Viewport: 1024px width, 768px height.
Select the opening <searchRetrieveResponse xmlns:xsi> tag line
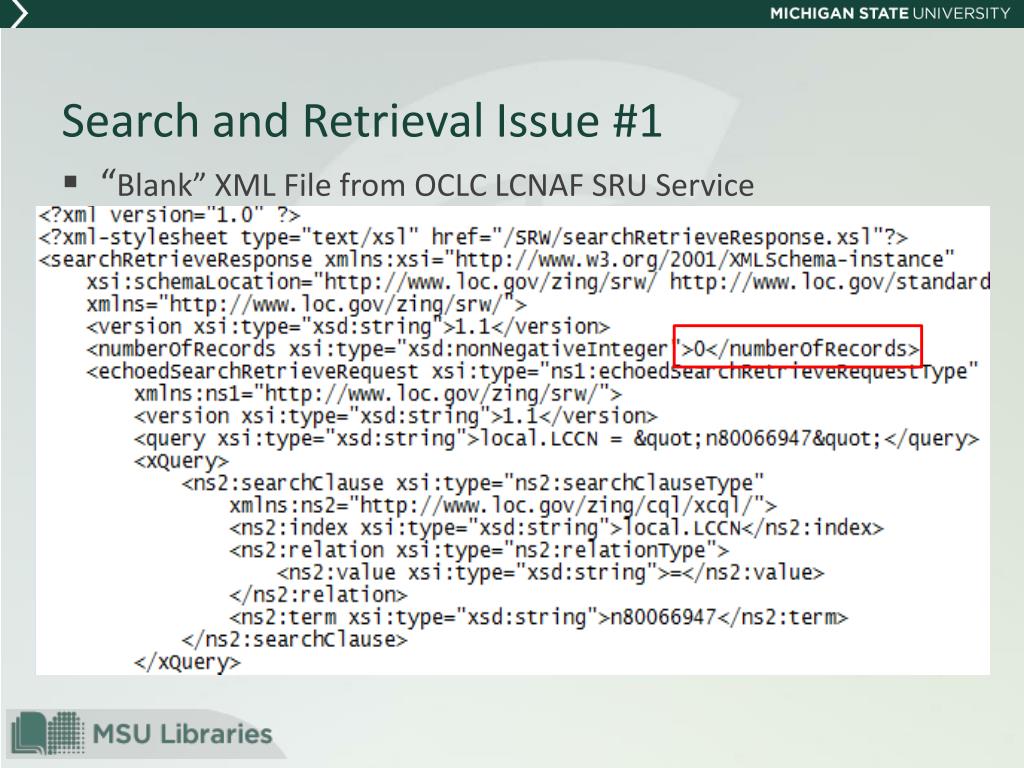(496, 259)
